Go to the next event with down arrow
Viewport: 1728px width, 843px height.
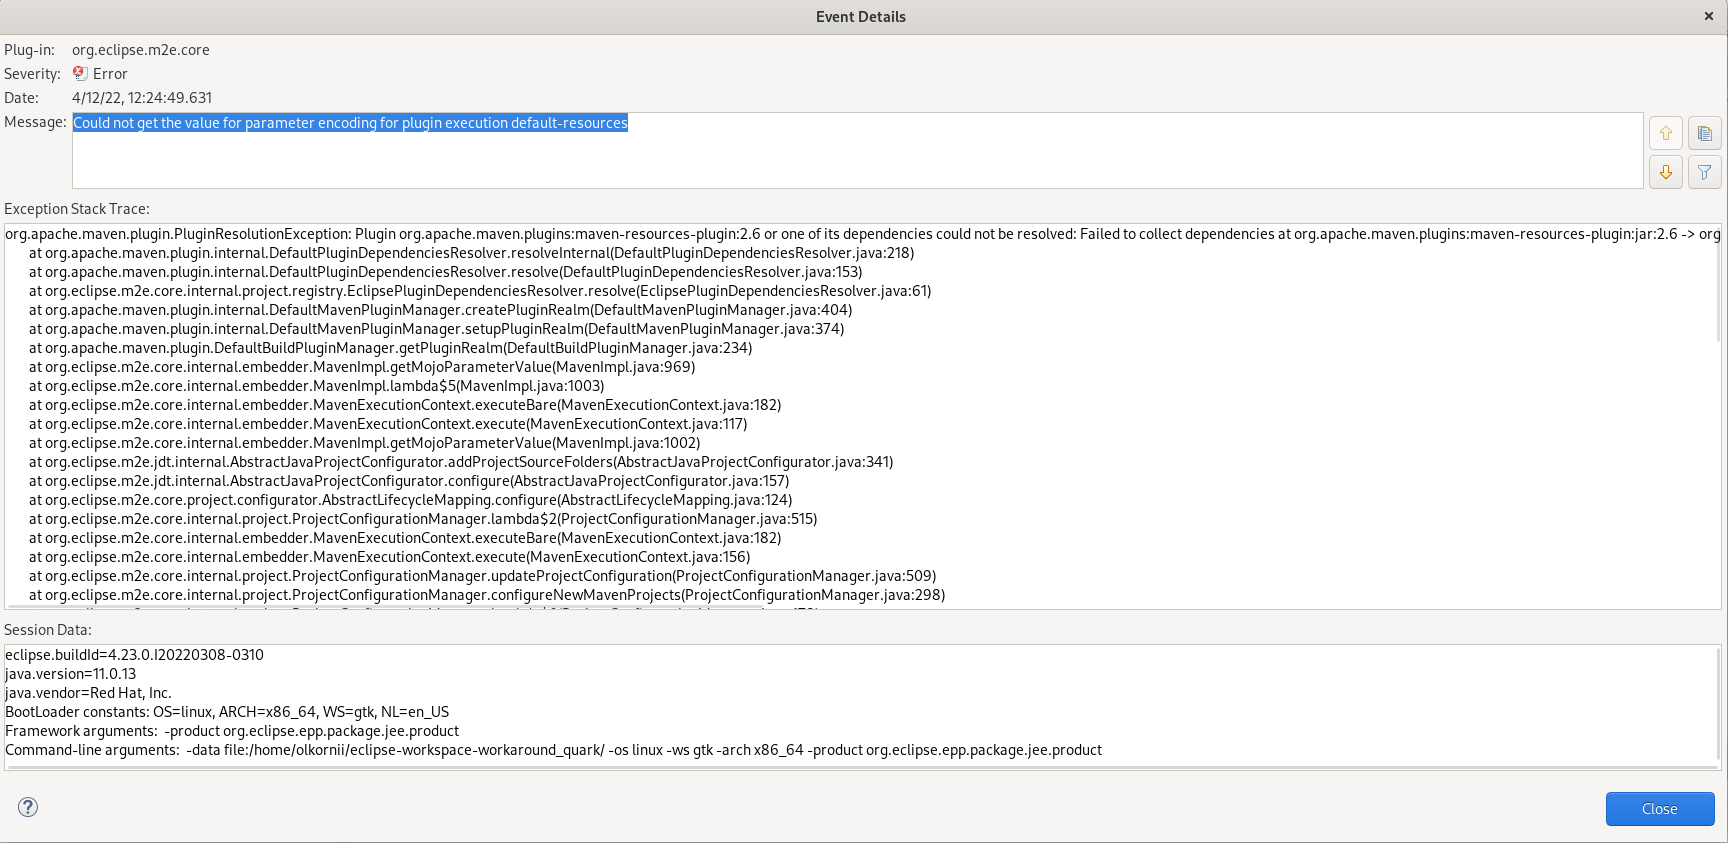tap(1666, 172)
